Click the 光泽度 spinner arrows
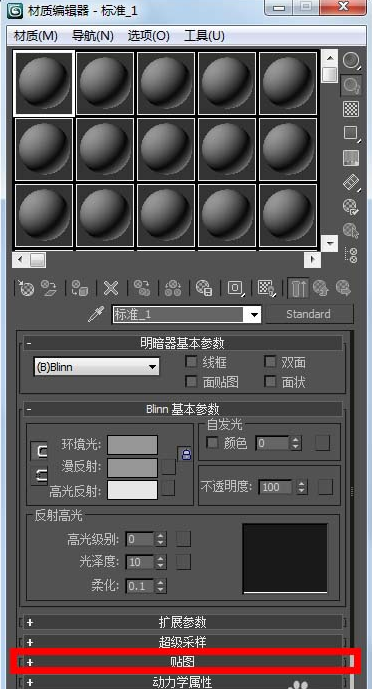The height and width of the screenshot is (689, 372). point(161,562)
